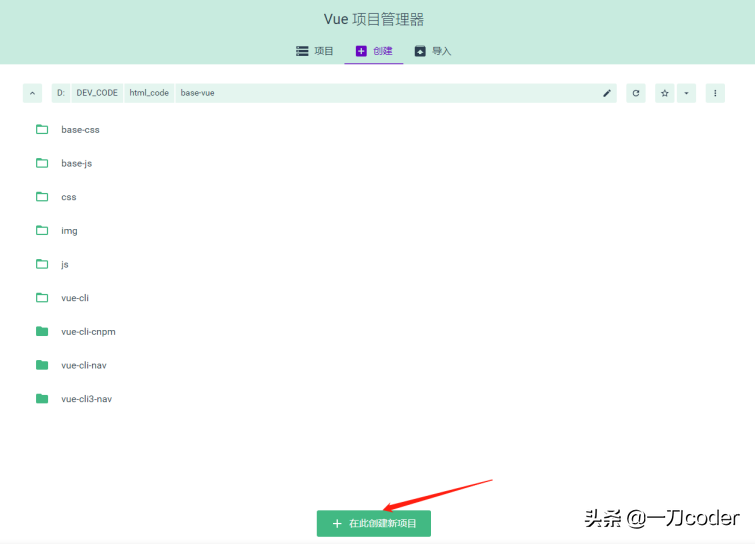The image size is (755, 544).
Task: Click the vue-cli-nav filled folder icon
Action: [42, 365]
